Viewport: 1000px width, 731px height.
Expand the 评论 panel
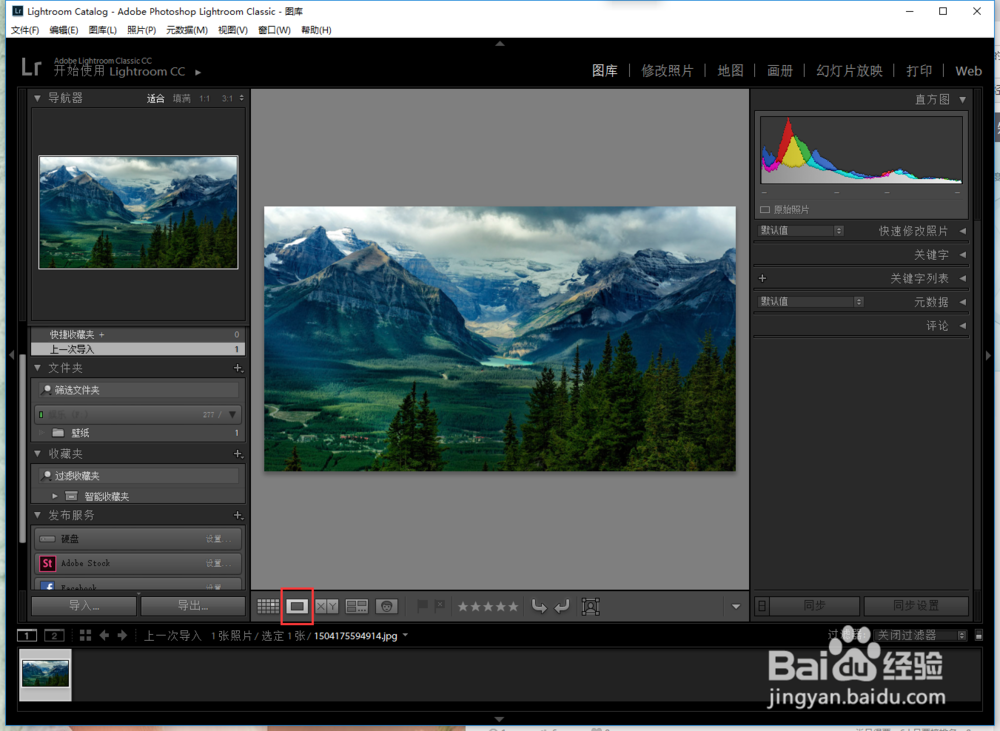962,325
